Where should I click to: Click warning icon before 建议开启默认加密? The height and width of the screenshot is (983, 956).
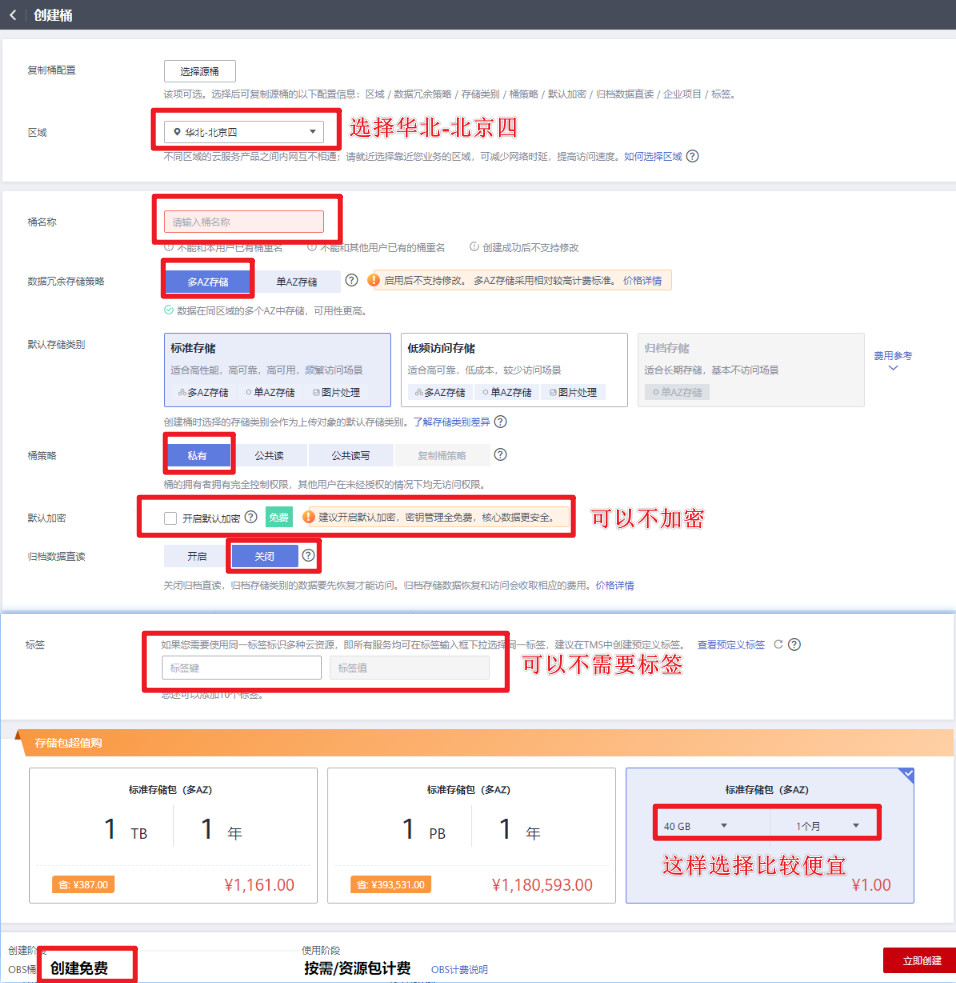[x=308, y=517]
